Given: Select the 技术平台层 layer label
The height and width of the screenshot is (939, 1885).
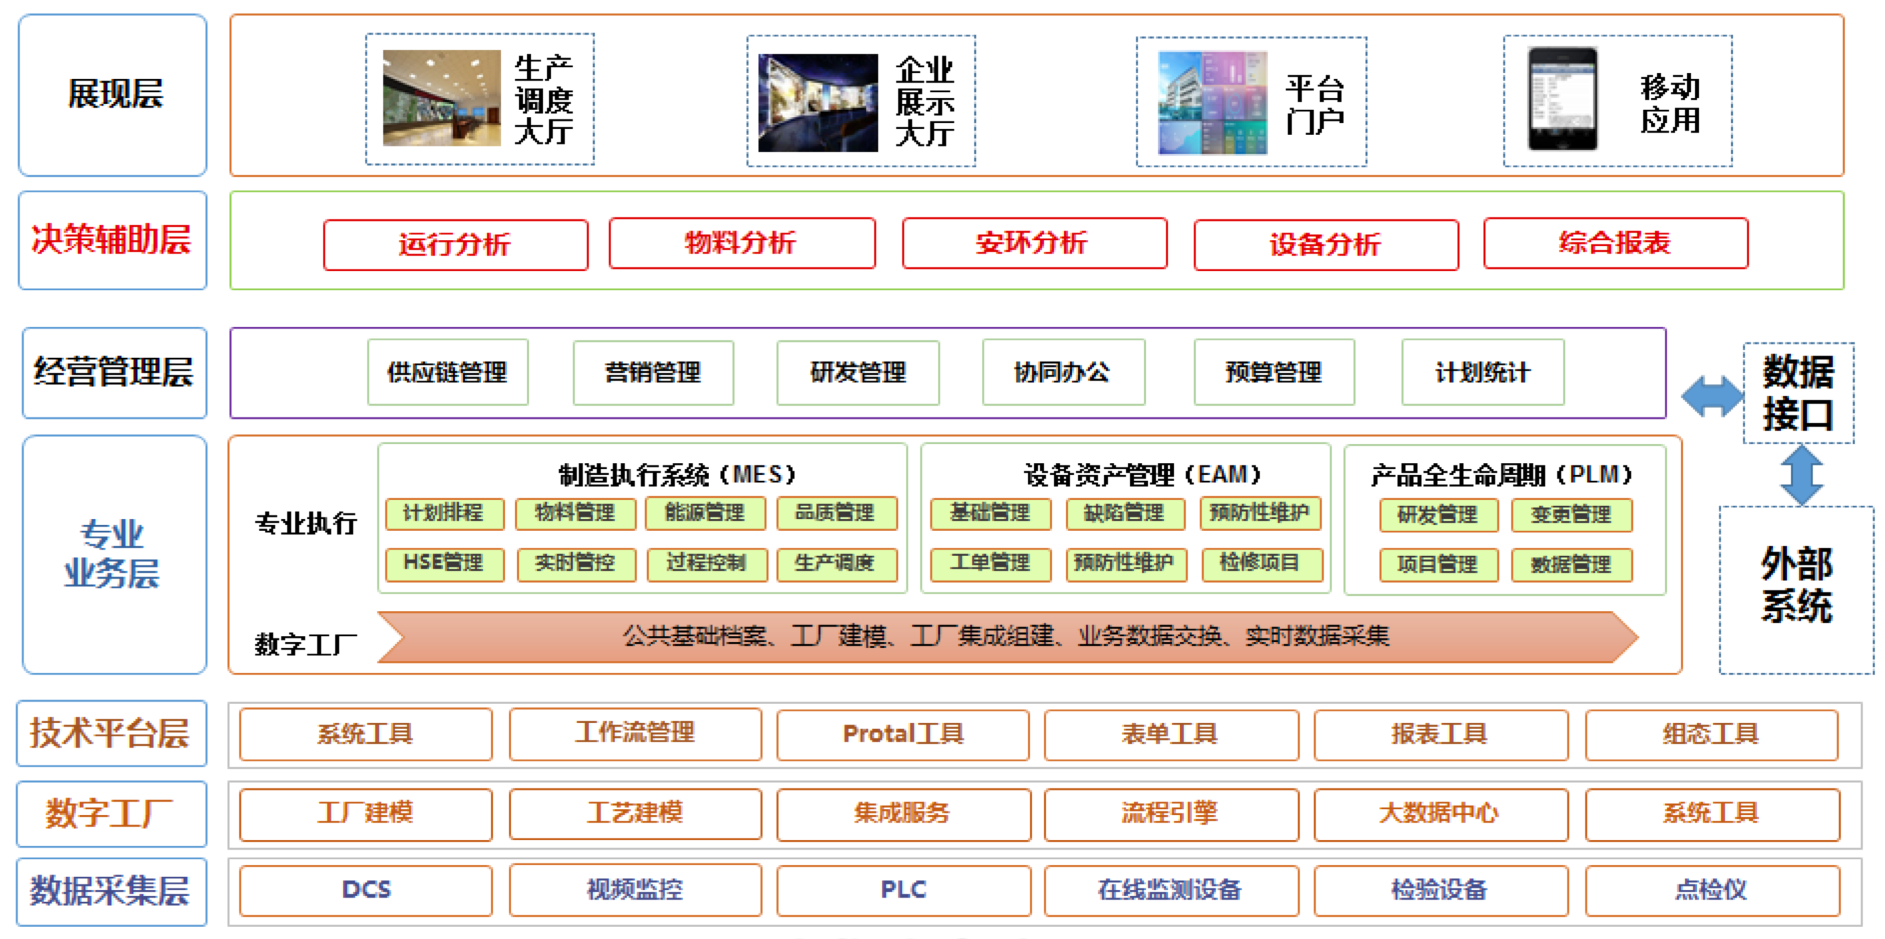Looking at the screenshot, I should click(x=111, y=733).
